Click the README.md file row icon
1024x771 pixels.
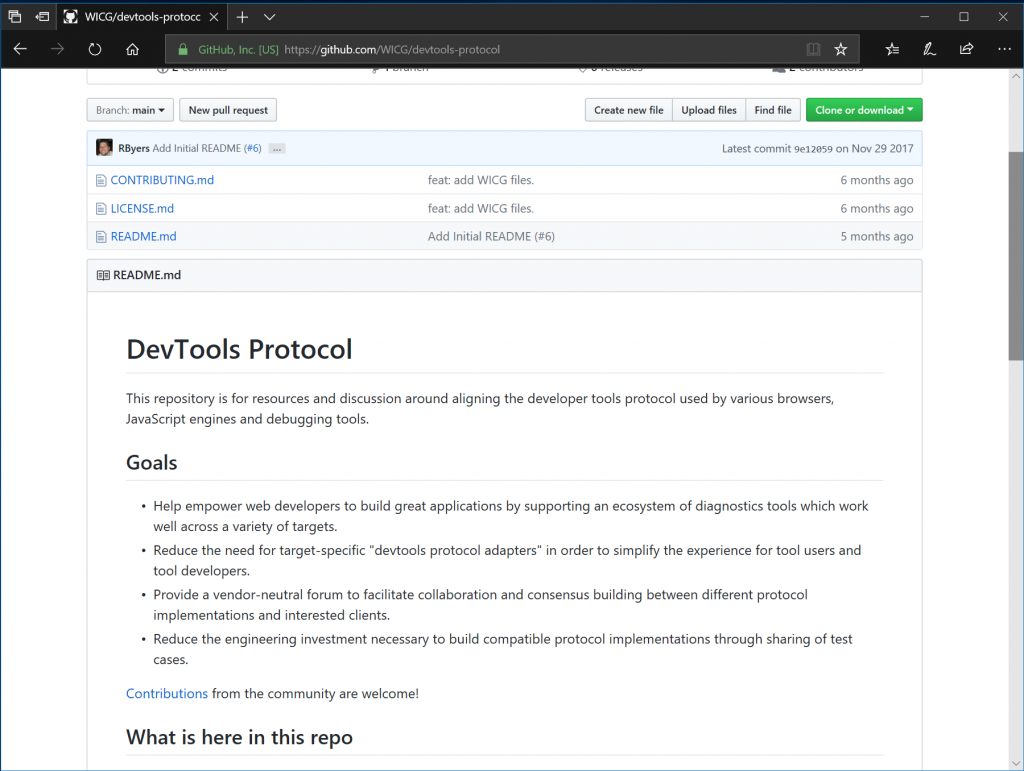tap(101, 236)
